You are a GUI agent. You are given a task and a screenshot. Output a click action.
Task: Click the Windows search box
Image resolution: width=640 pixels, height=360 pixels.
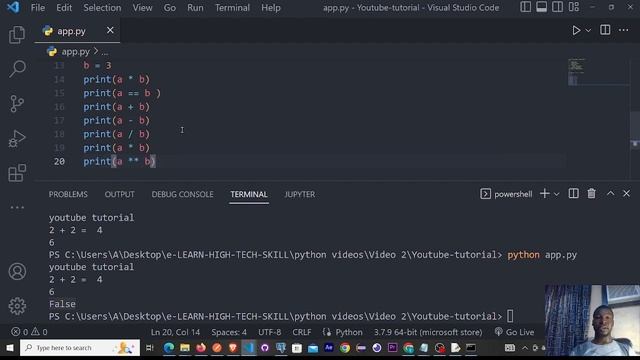coord(80,348)
